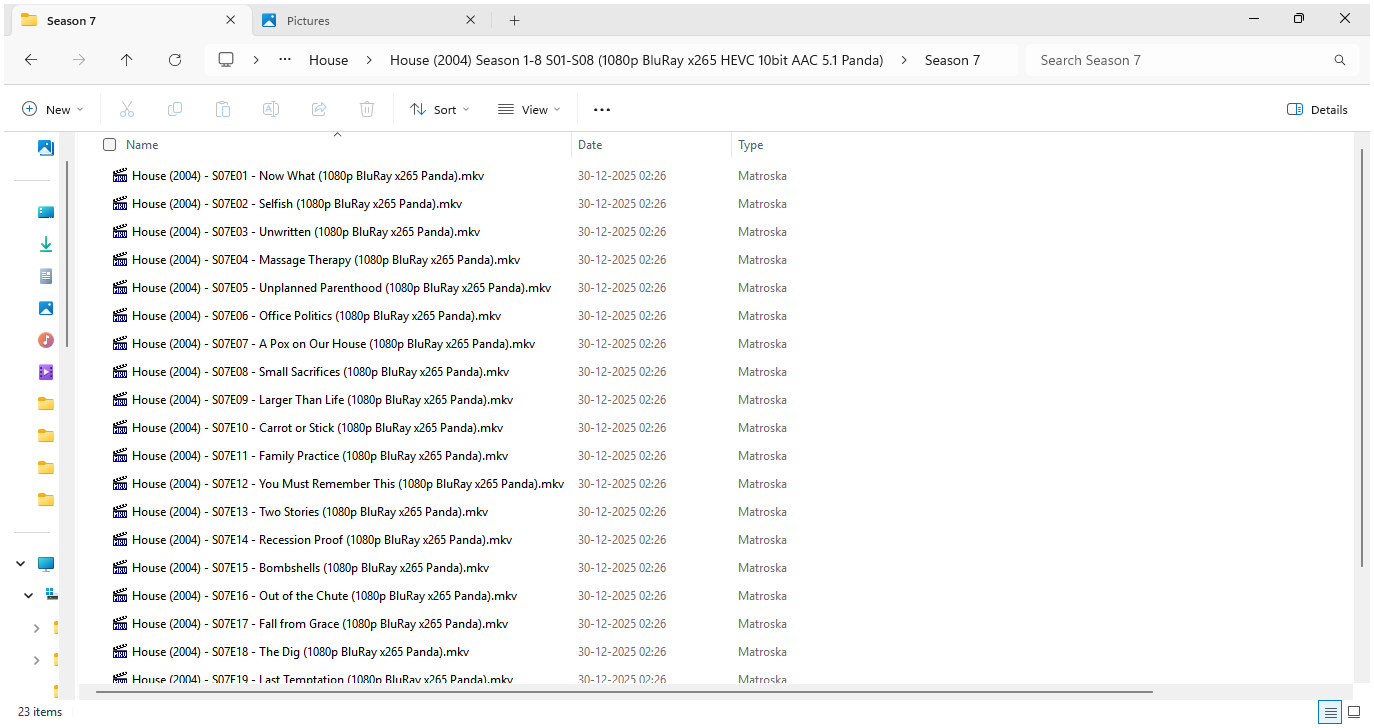The height and width of the screenshot is (728, 1374).
Task: Toggle the Details pane button
Action: coord(1317,110)
